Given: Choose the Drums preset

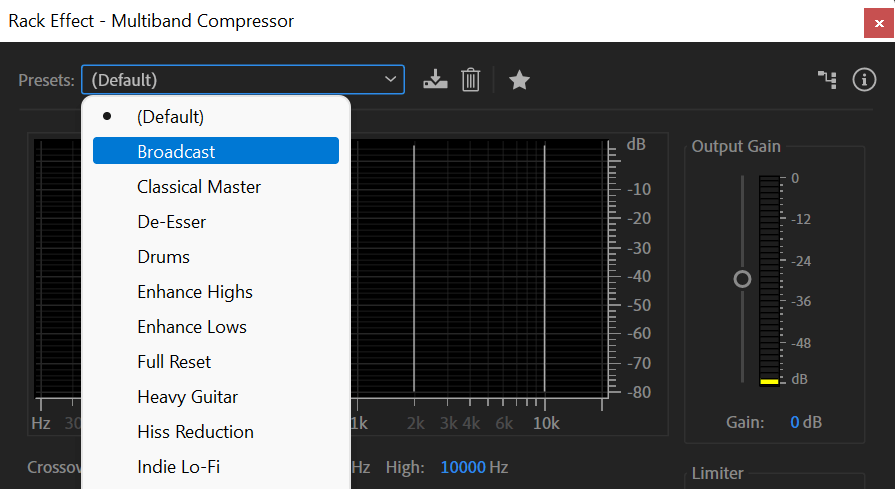Looking at the screenshot, I should coord(216,257).
